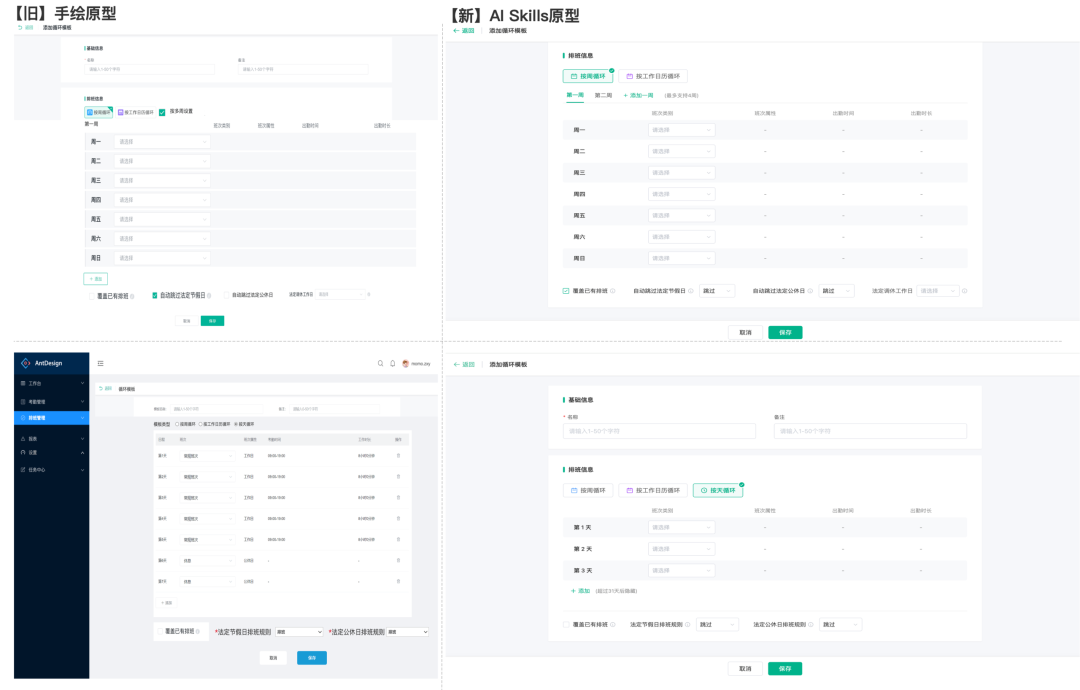Open notifications bell in AntDesign header
This screenshot has width=1080, height=690.
coord(393,363)
